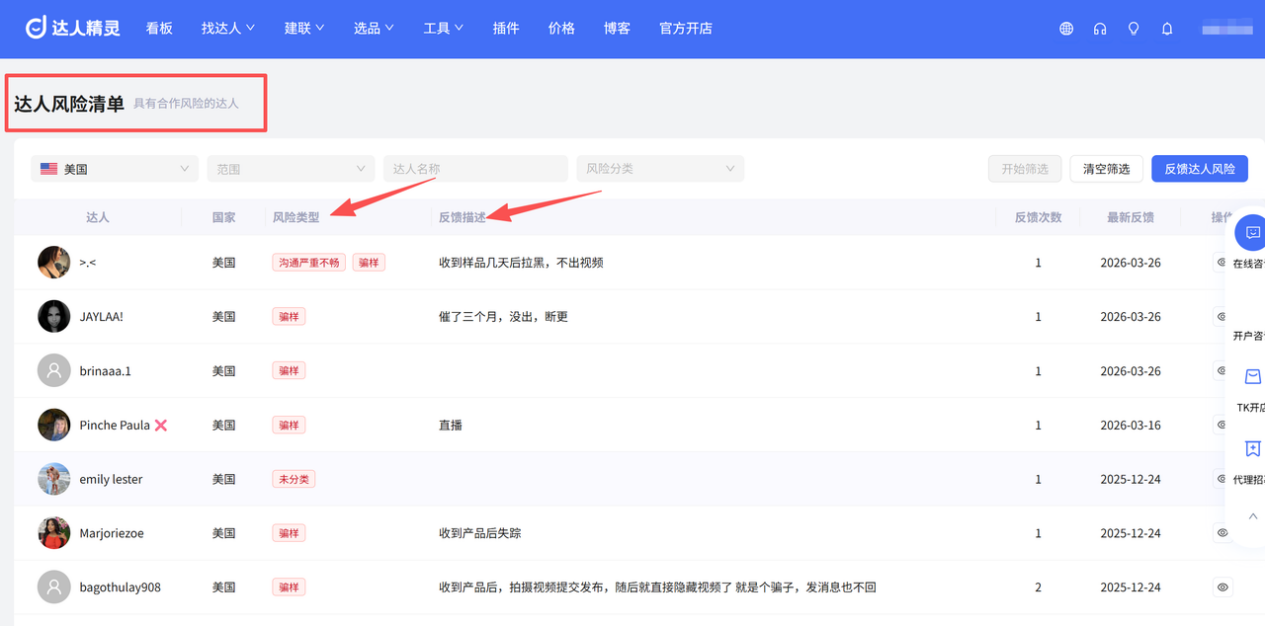
Task: Open the 范围 dropdown filter
Action: 290,168
